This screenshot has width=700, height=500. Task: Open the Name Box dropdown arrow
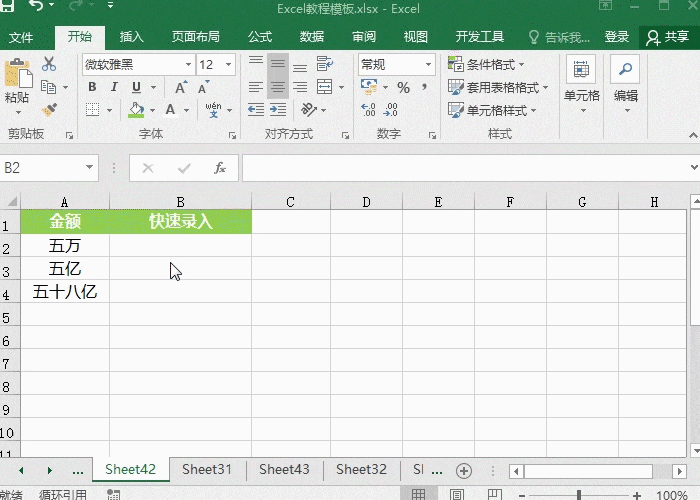(x=89, y=167)
